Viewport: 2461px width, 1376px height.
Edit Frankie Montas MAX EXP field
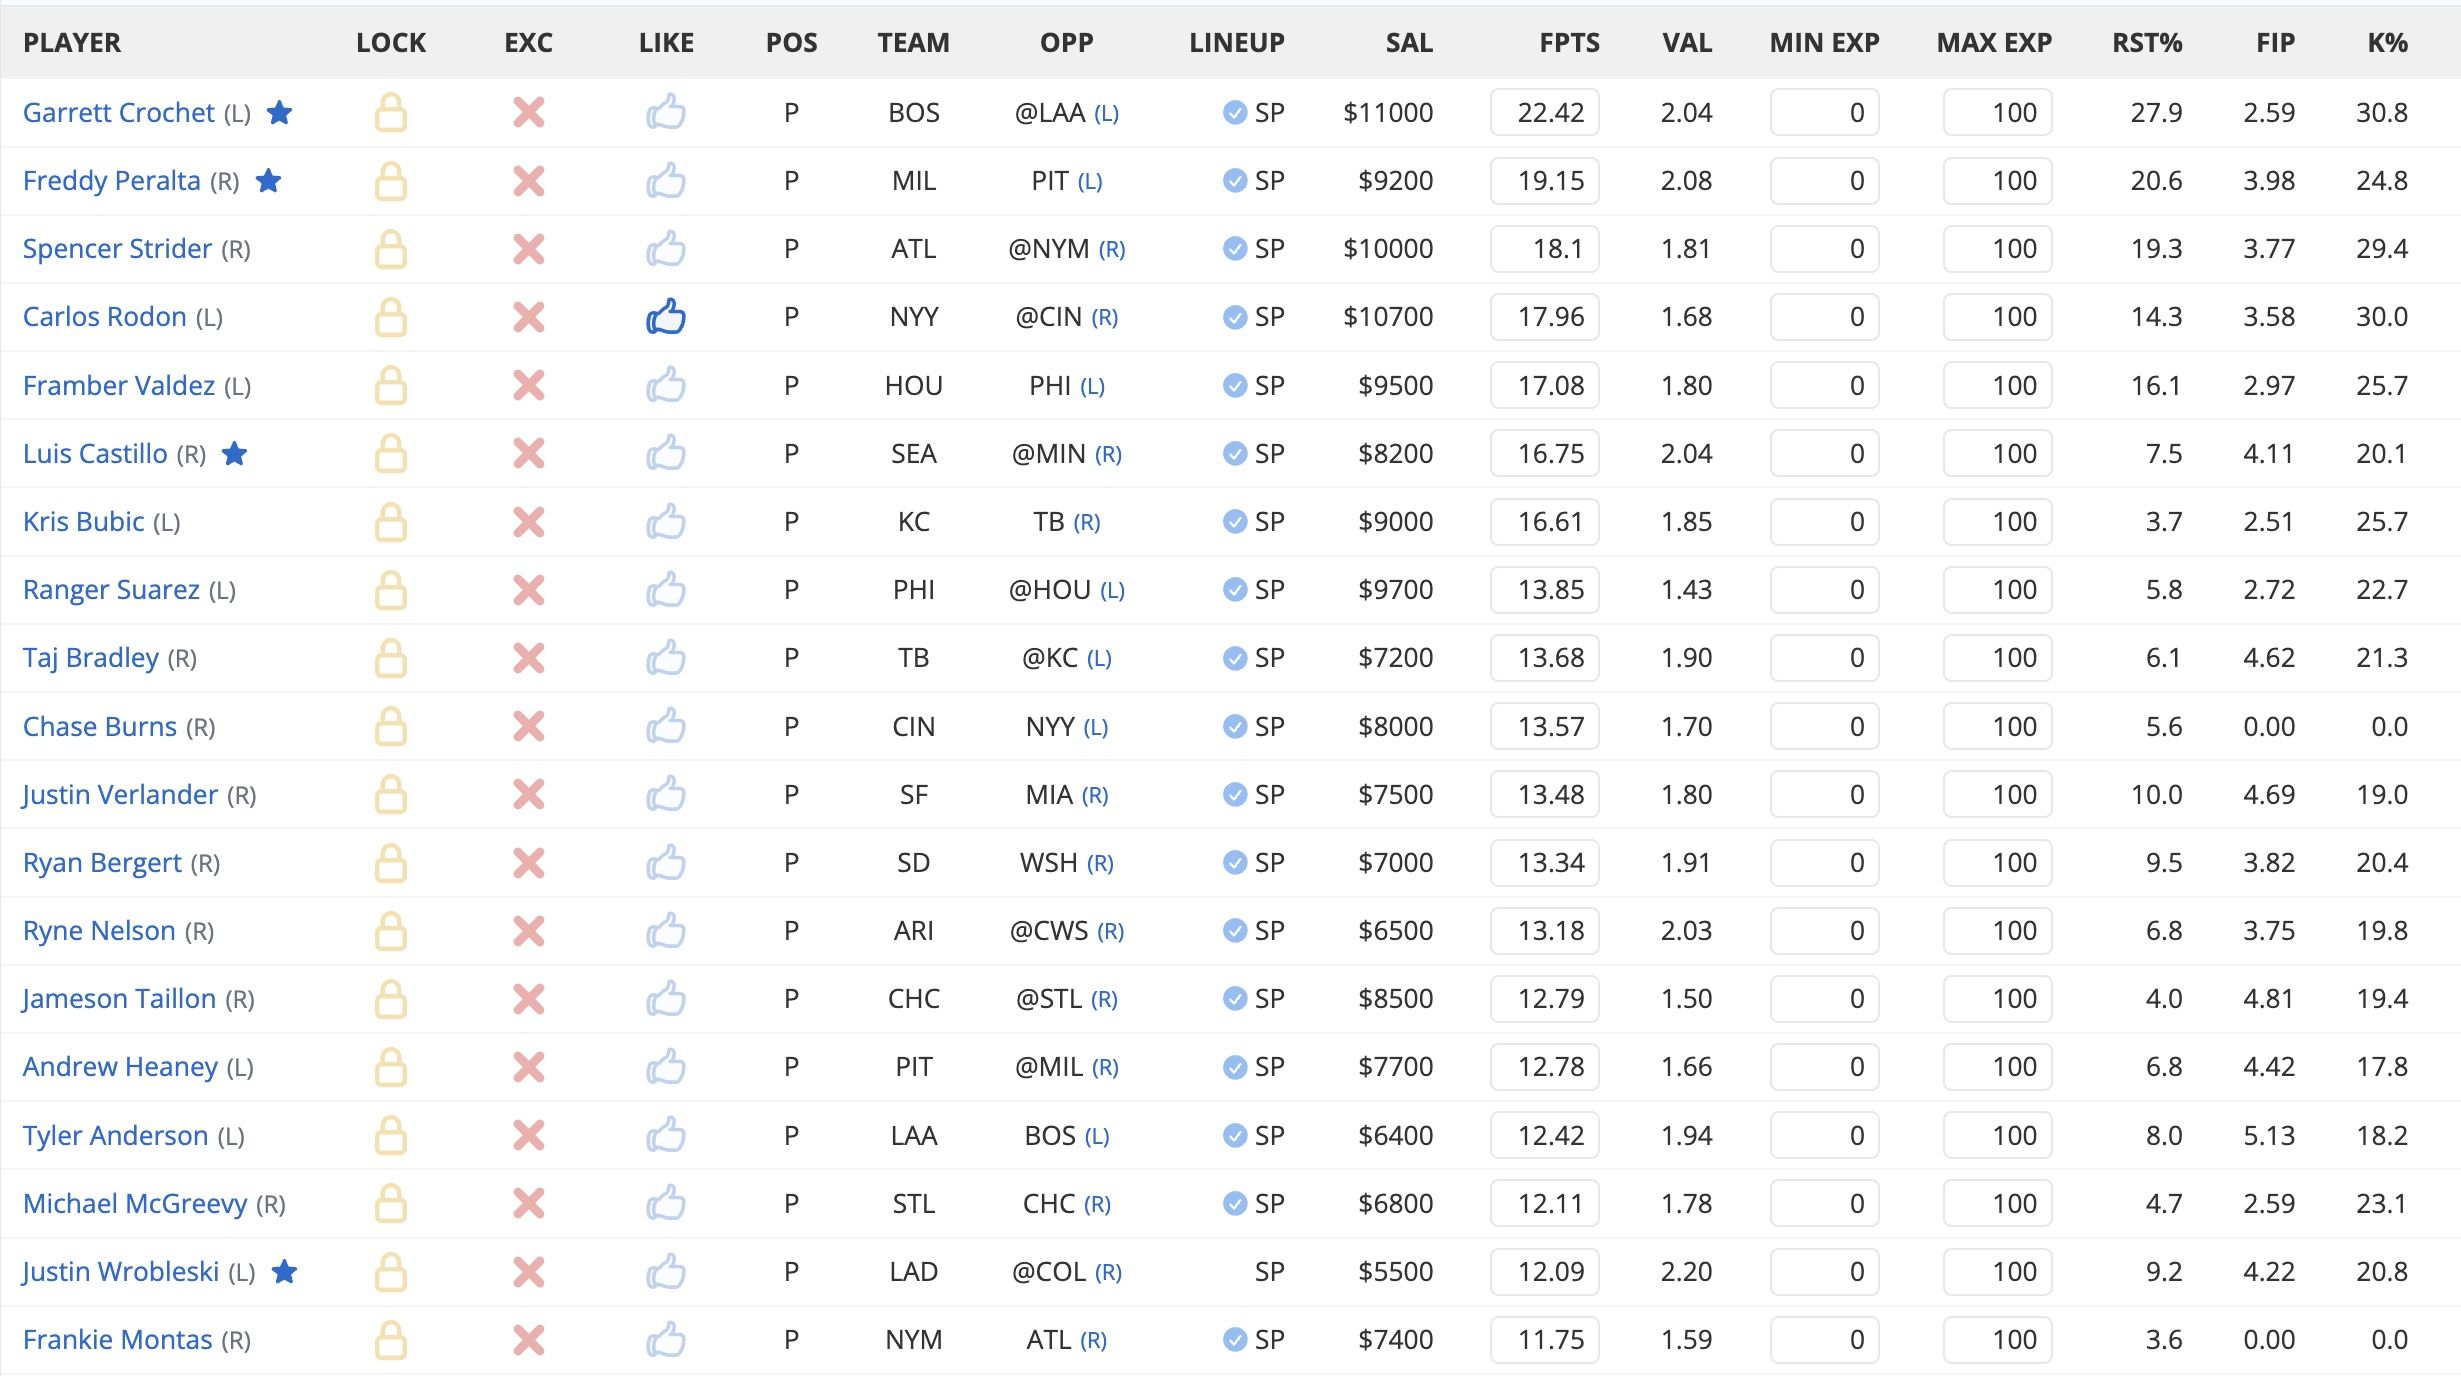[x=1997, y=1340]
